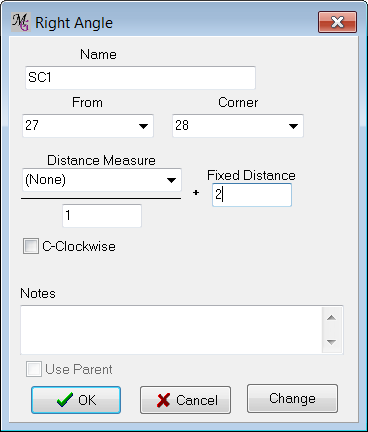Image resolution: width=368 pixels, height=432 pixels.
Task: Click the Name field containing SC1
Action: tap(140, 78)
